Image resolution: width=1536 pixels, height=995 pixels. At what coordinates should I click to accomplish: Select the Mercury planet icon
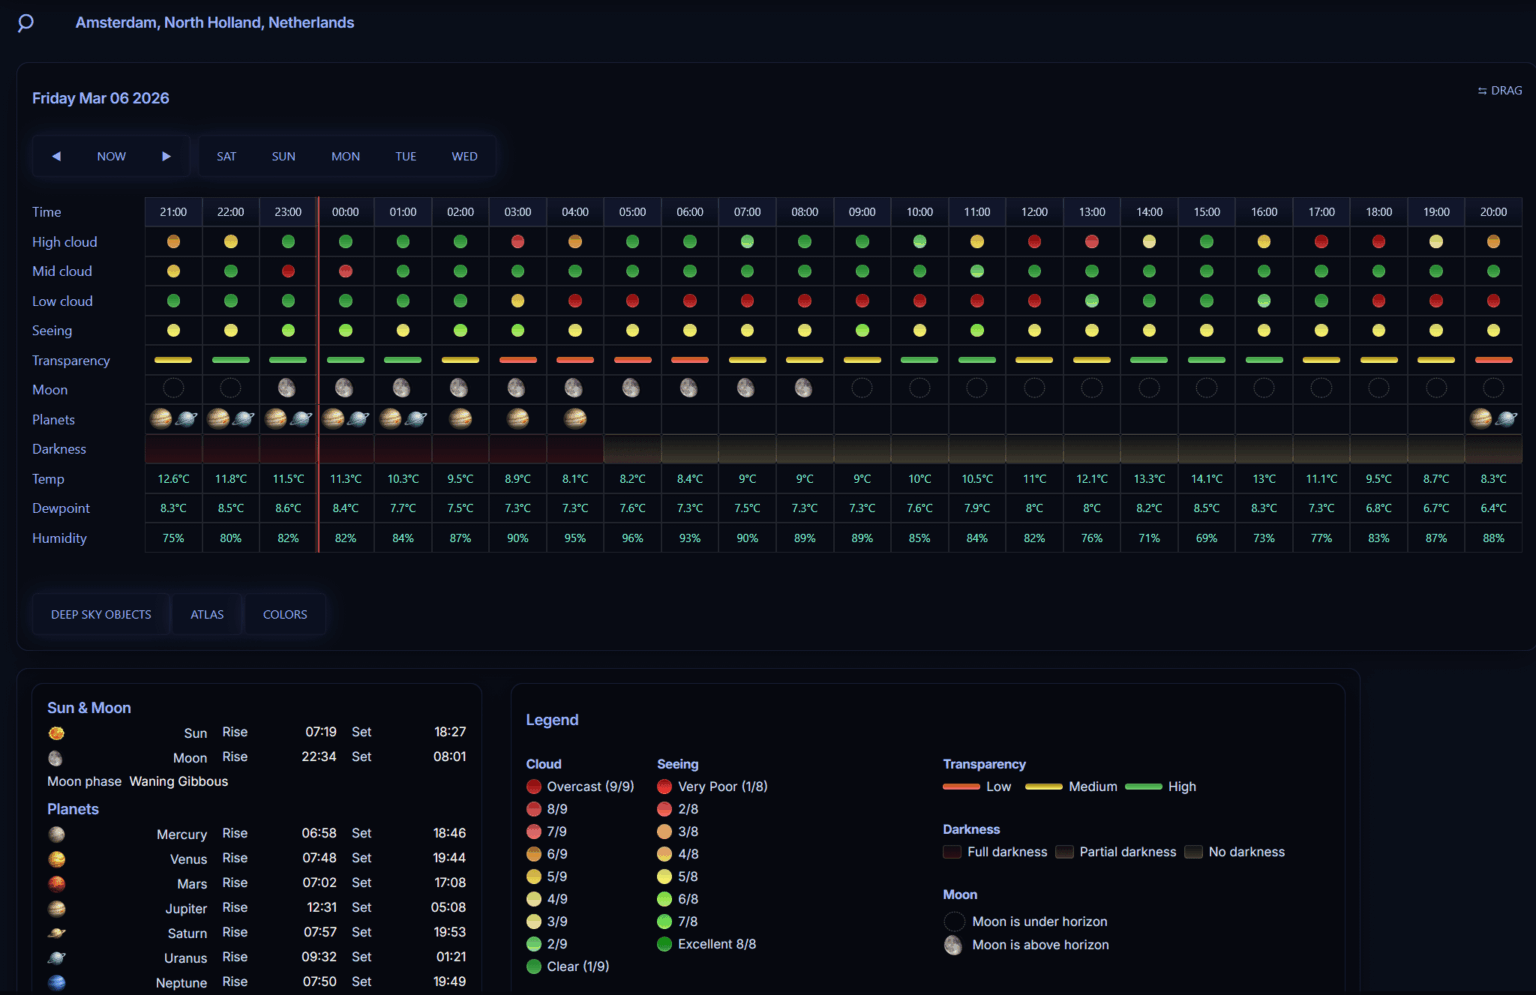[x=56, y=834]
